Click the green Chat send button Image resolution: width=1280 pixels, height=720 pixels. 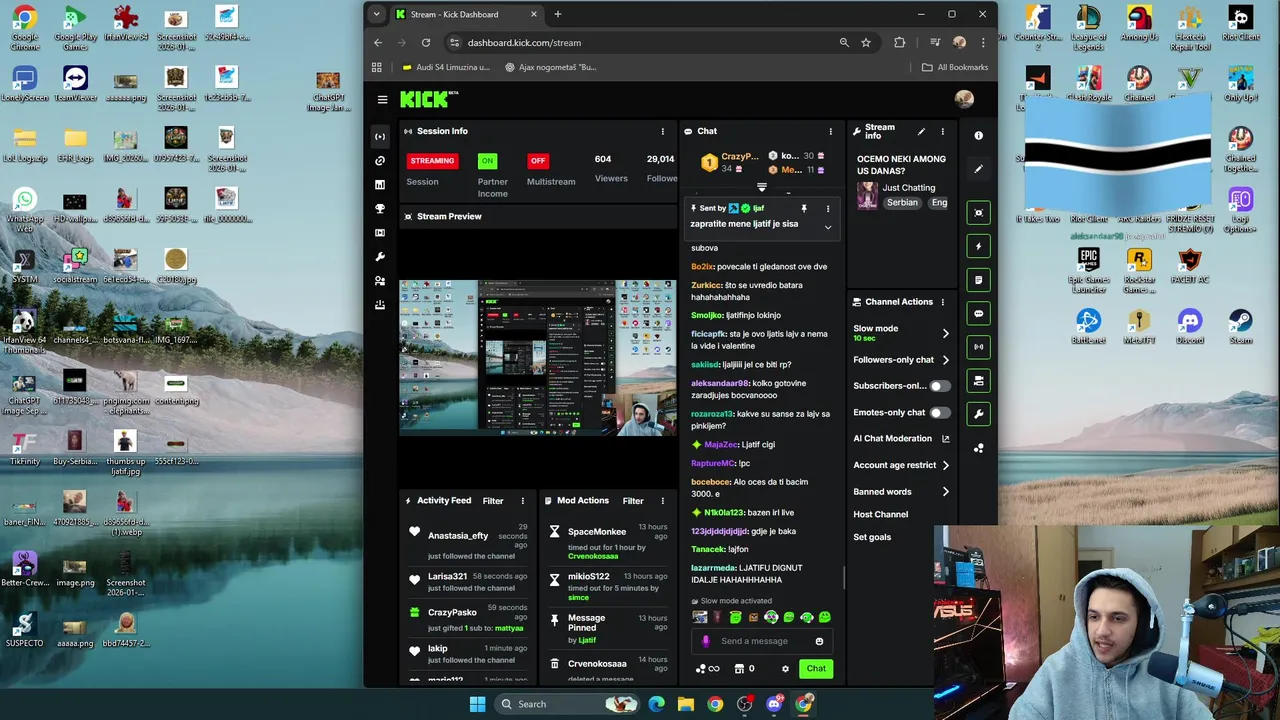click(817, 669)
